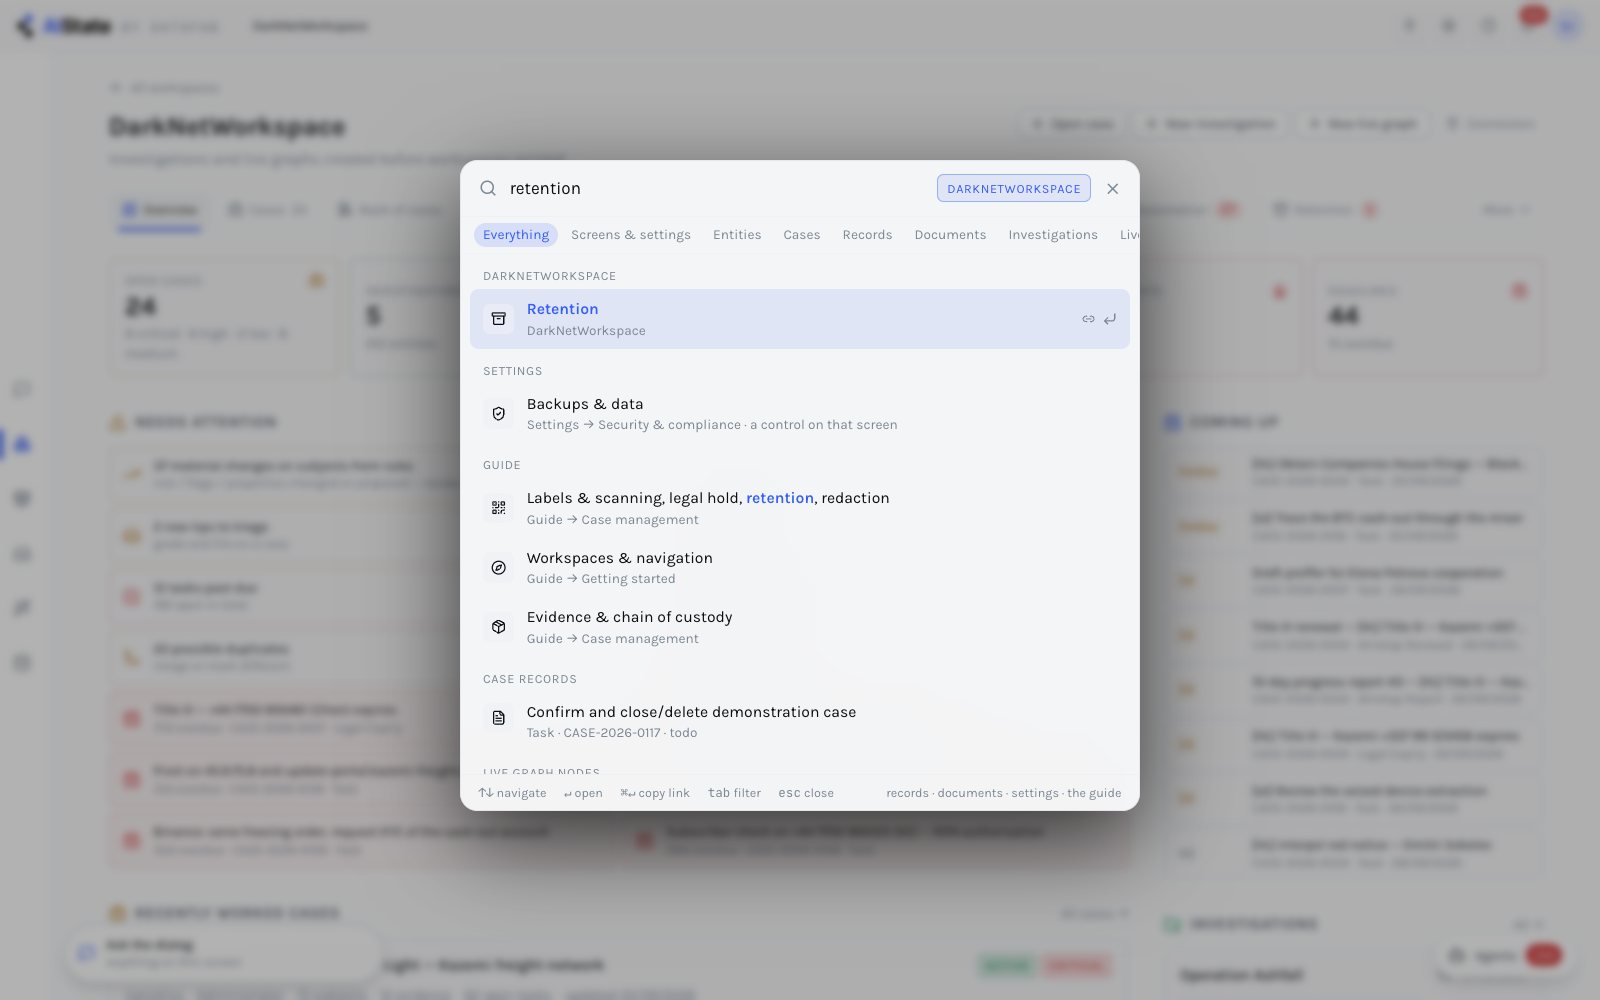Click 'Settings → Security & compliance' path text
The width and height of the screenshot is (1600, 1000).
click(x=634, y=425)
